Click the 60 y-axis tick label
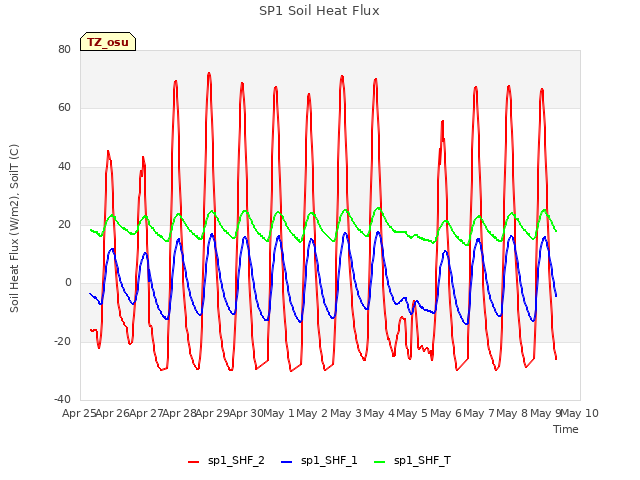This screenshot has width=640, height=480. tap(64, 108)
